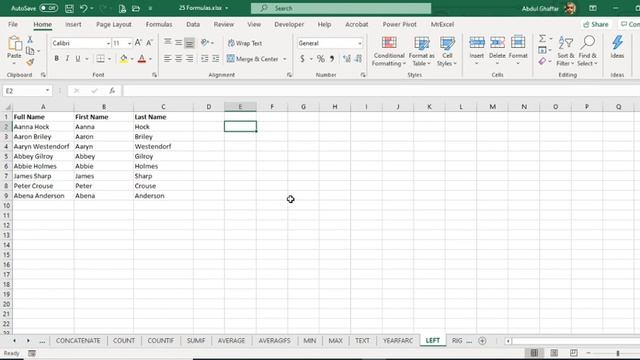640x360 pixels.
Task: Click the Save icon in title bar
Action: point(69,8)
